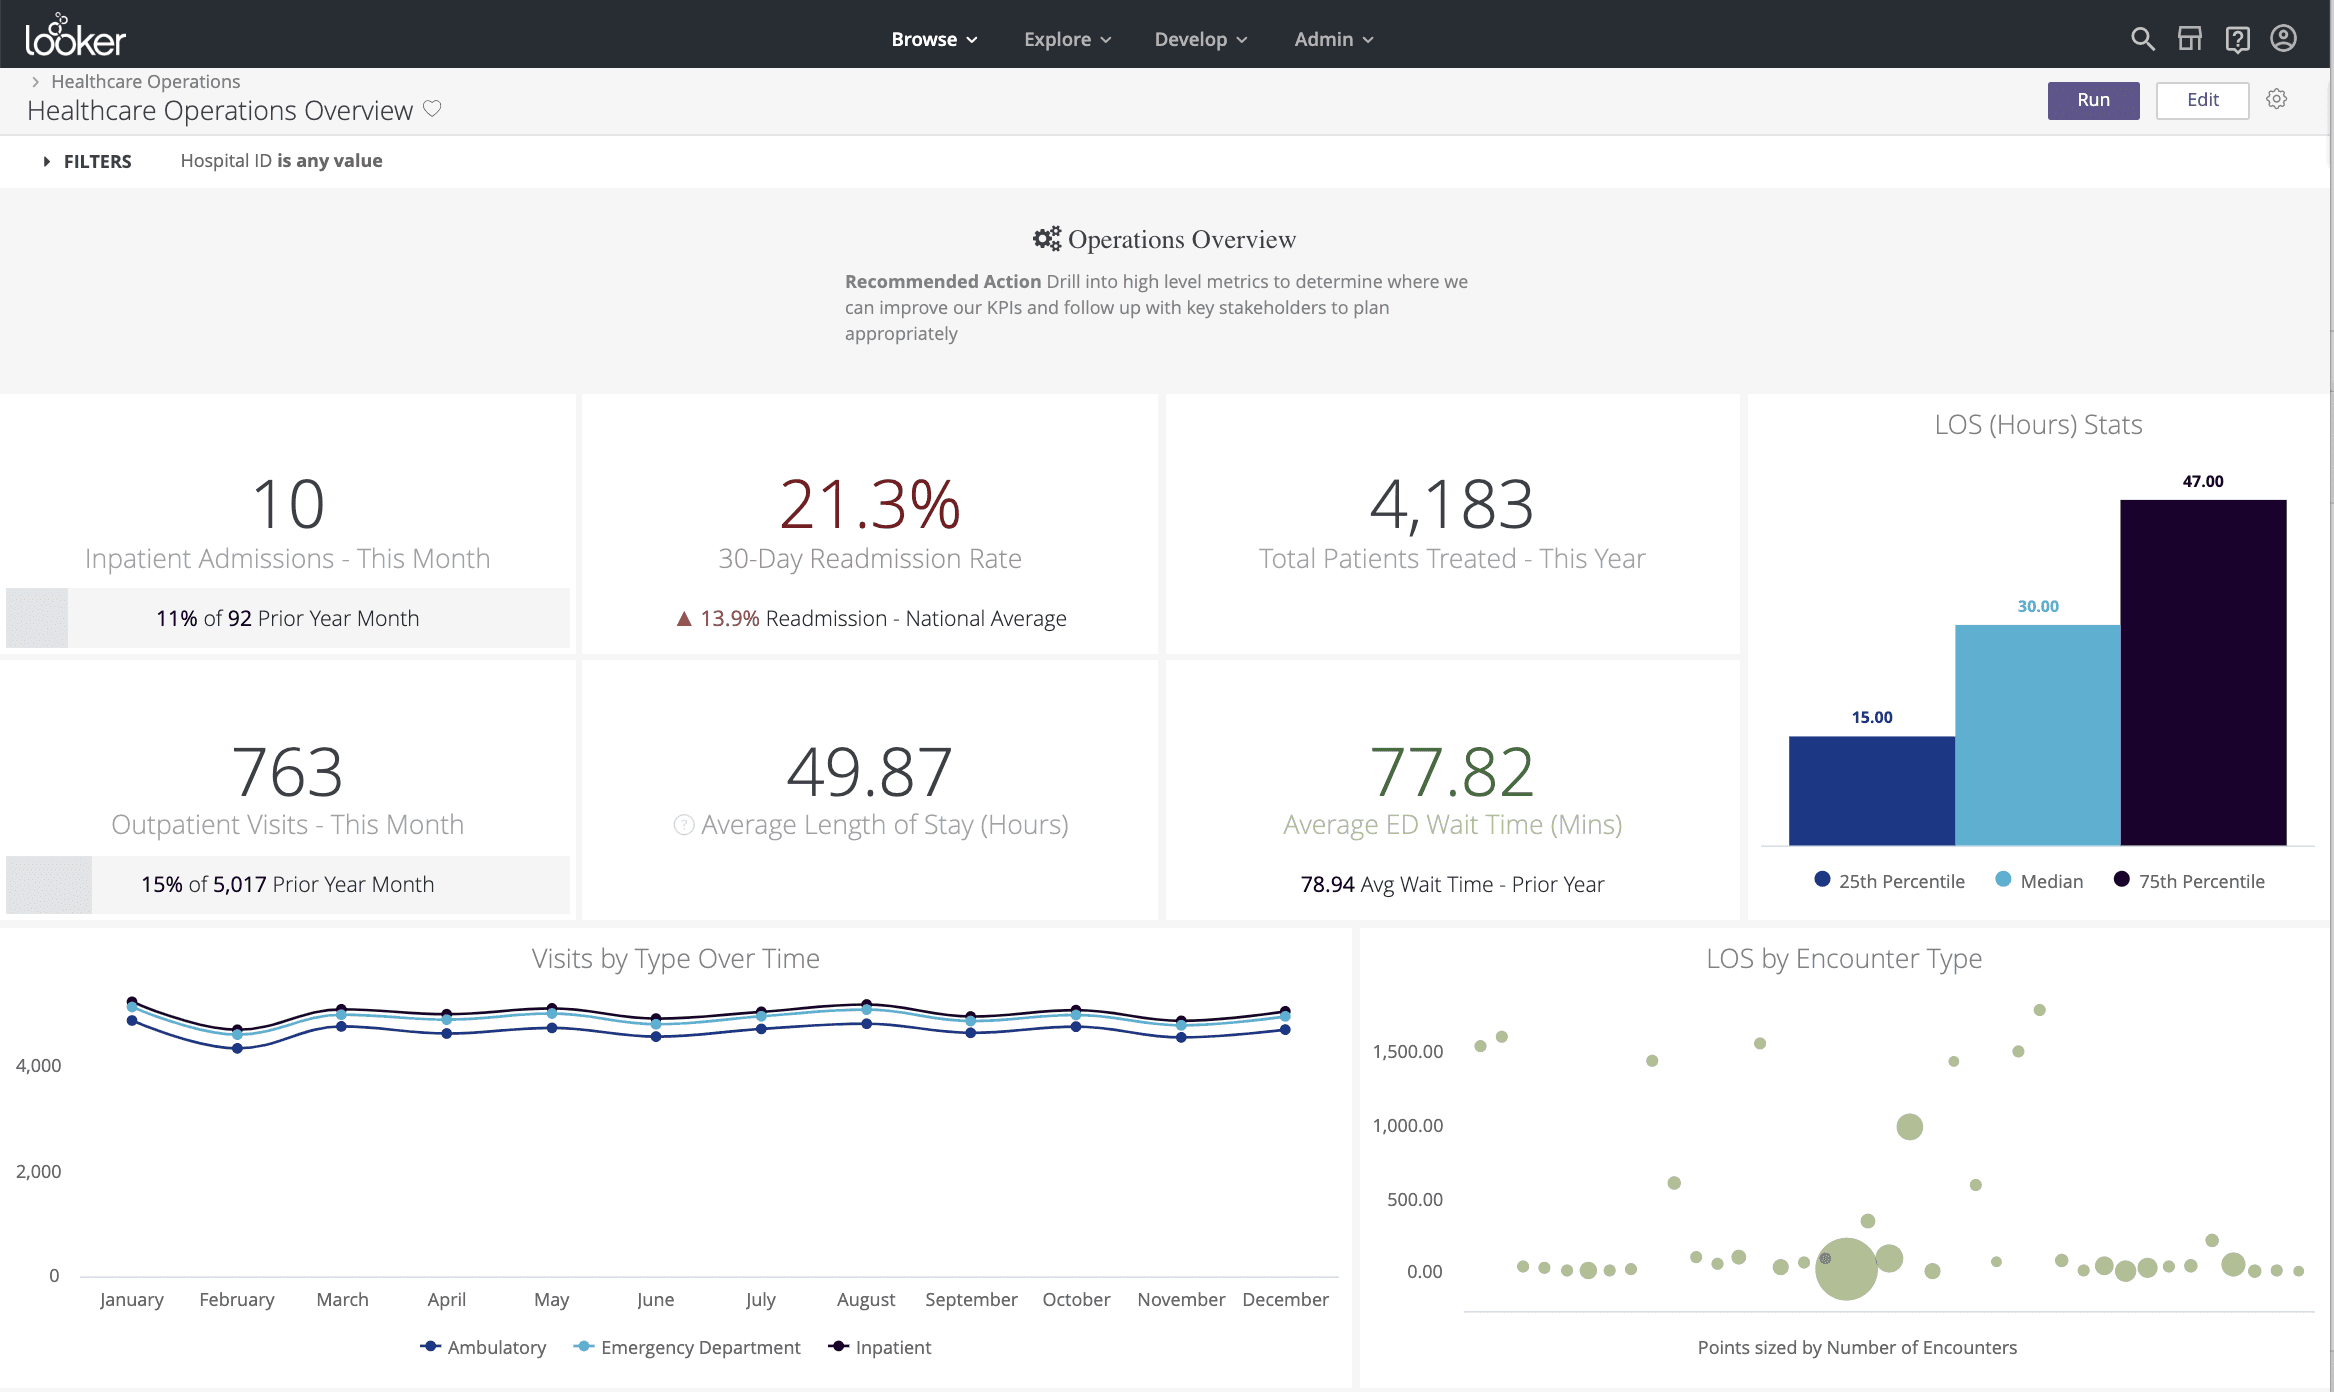Select the Explore menu item
The height and width of the screenshot is (1392, 2334).
1065,39
